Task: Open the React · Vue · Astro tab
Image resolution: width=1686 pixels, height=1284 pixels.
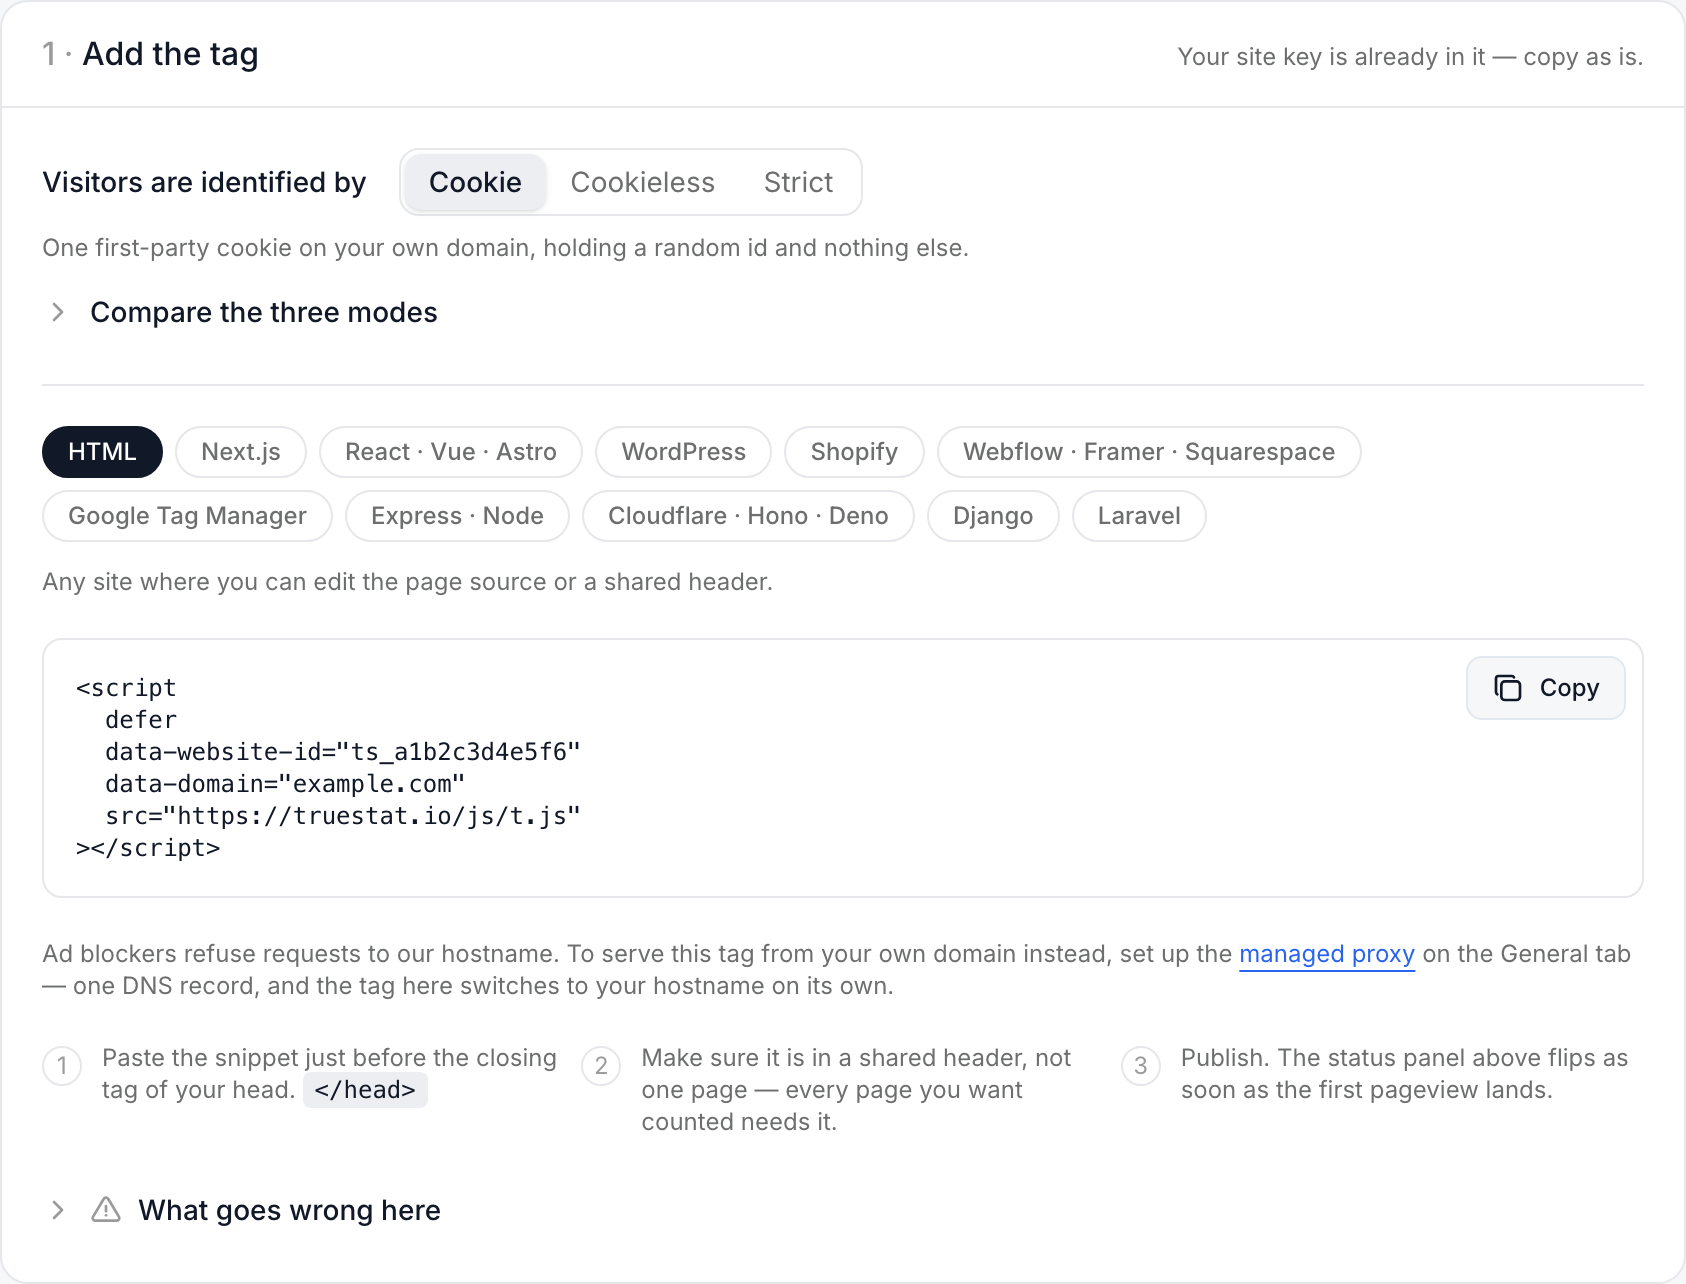Action: point(451,452)
